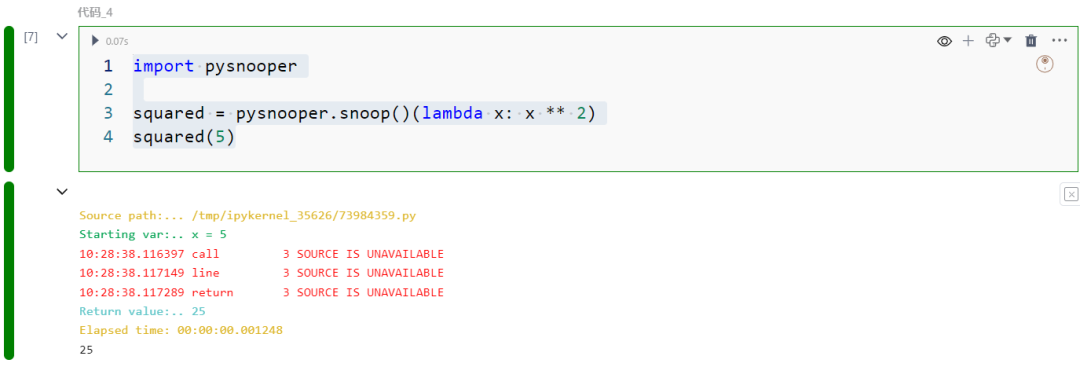Add a new cell with the plus icon
Screen dimensions: 1080x389
click(x=968, y=41)
